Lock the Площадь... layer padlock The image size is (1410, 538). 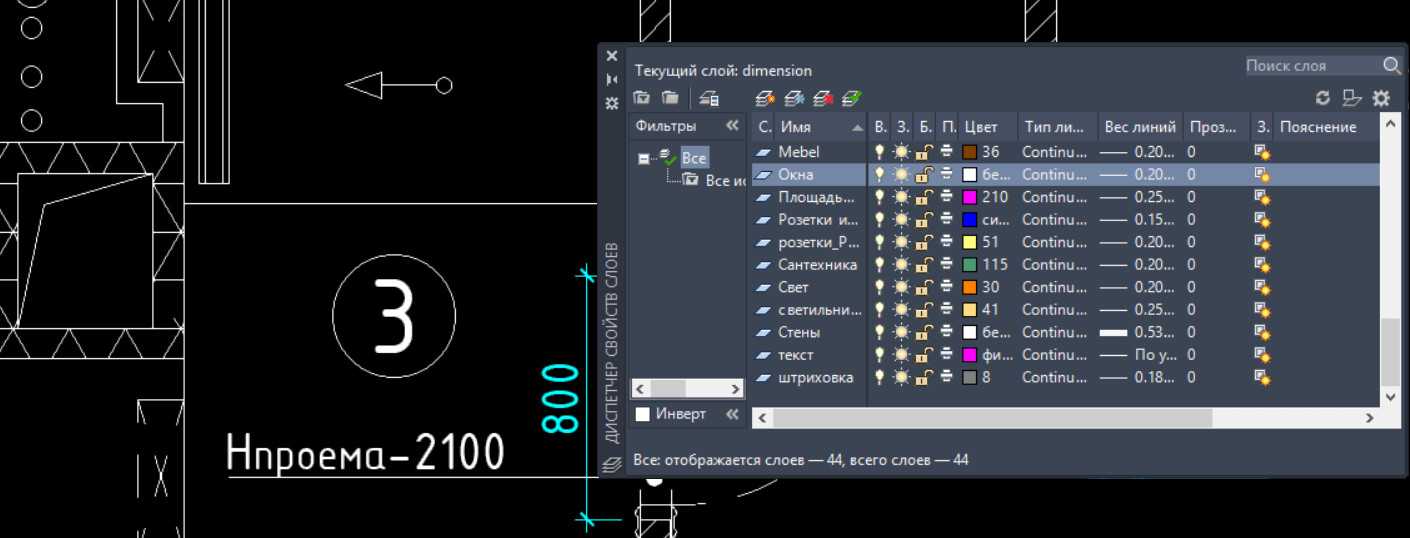tap(925, 197)
